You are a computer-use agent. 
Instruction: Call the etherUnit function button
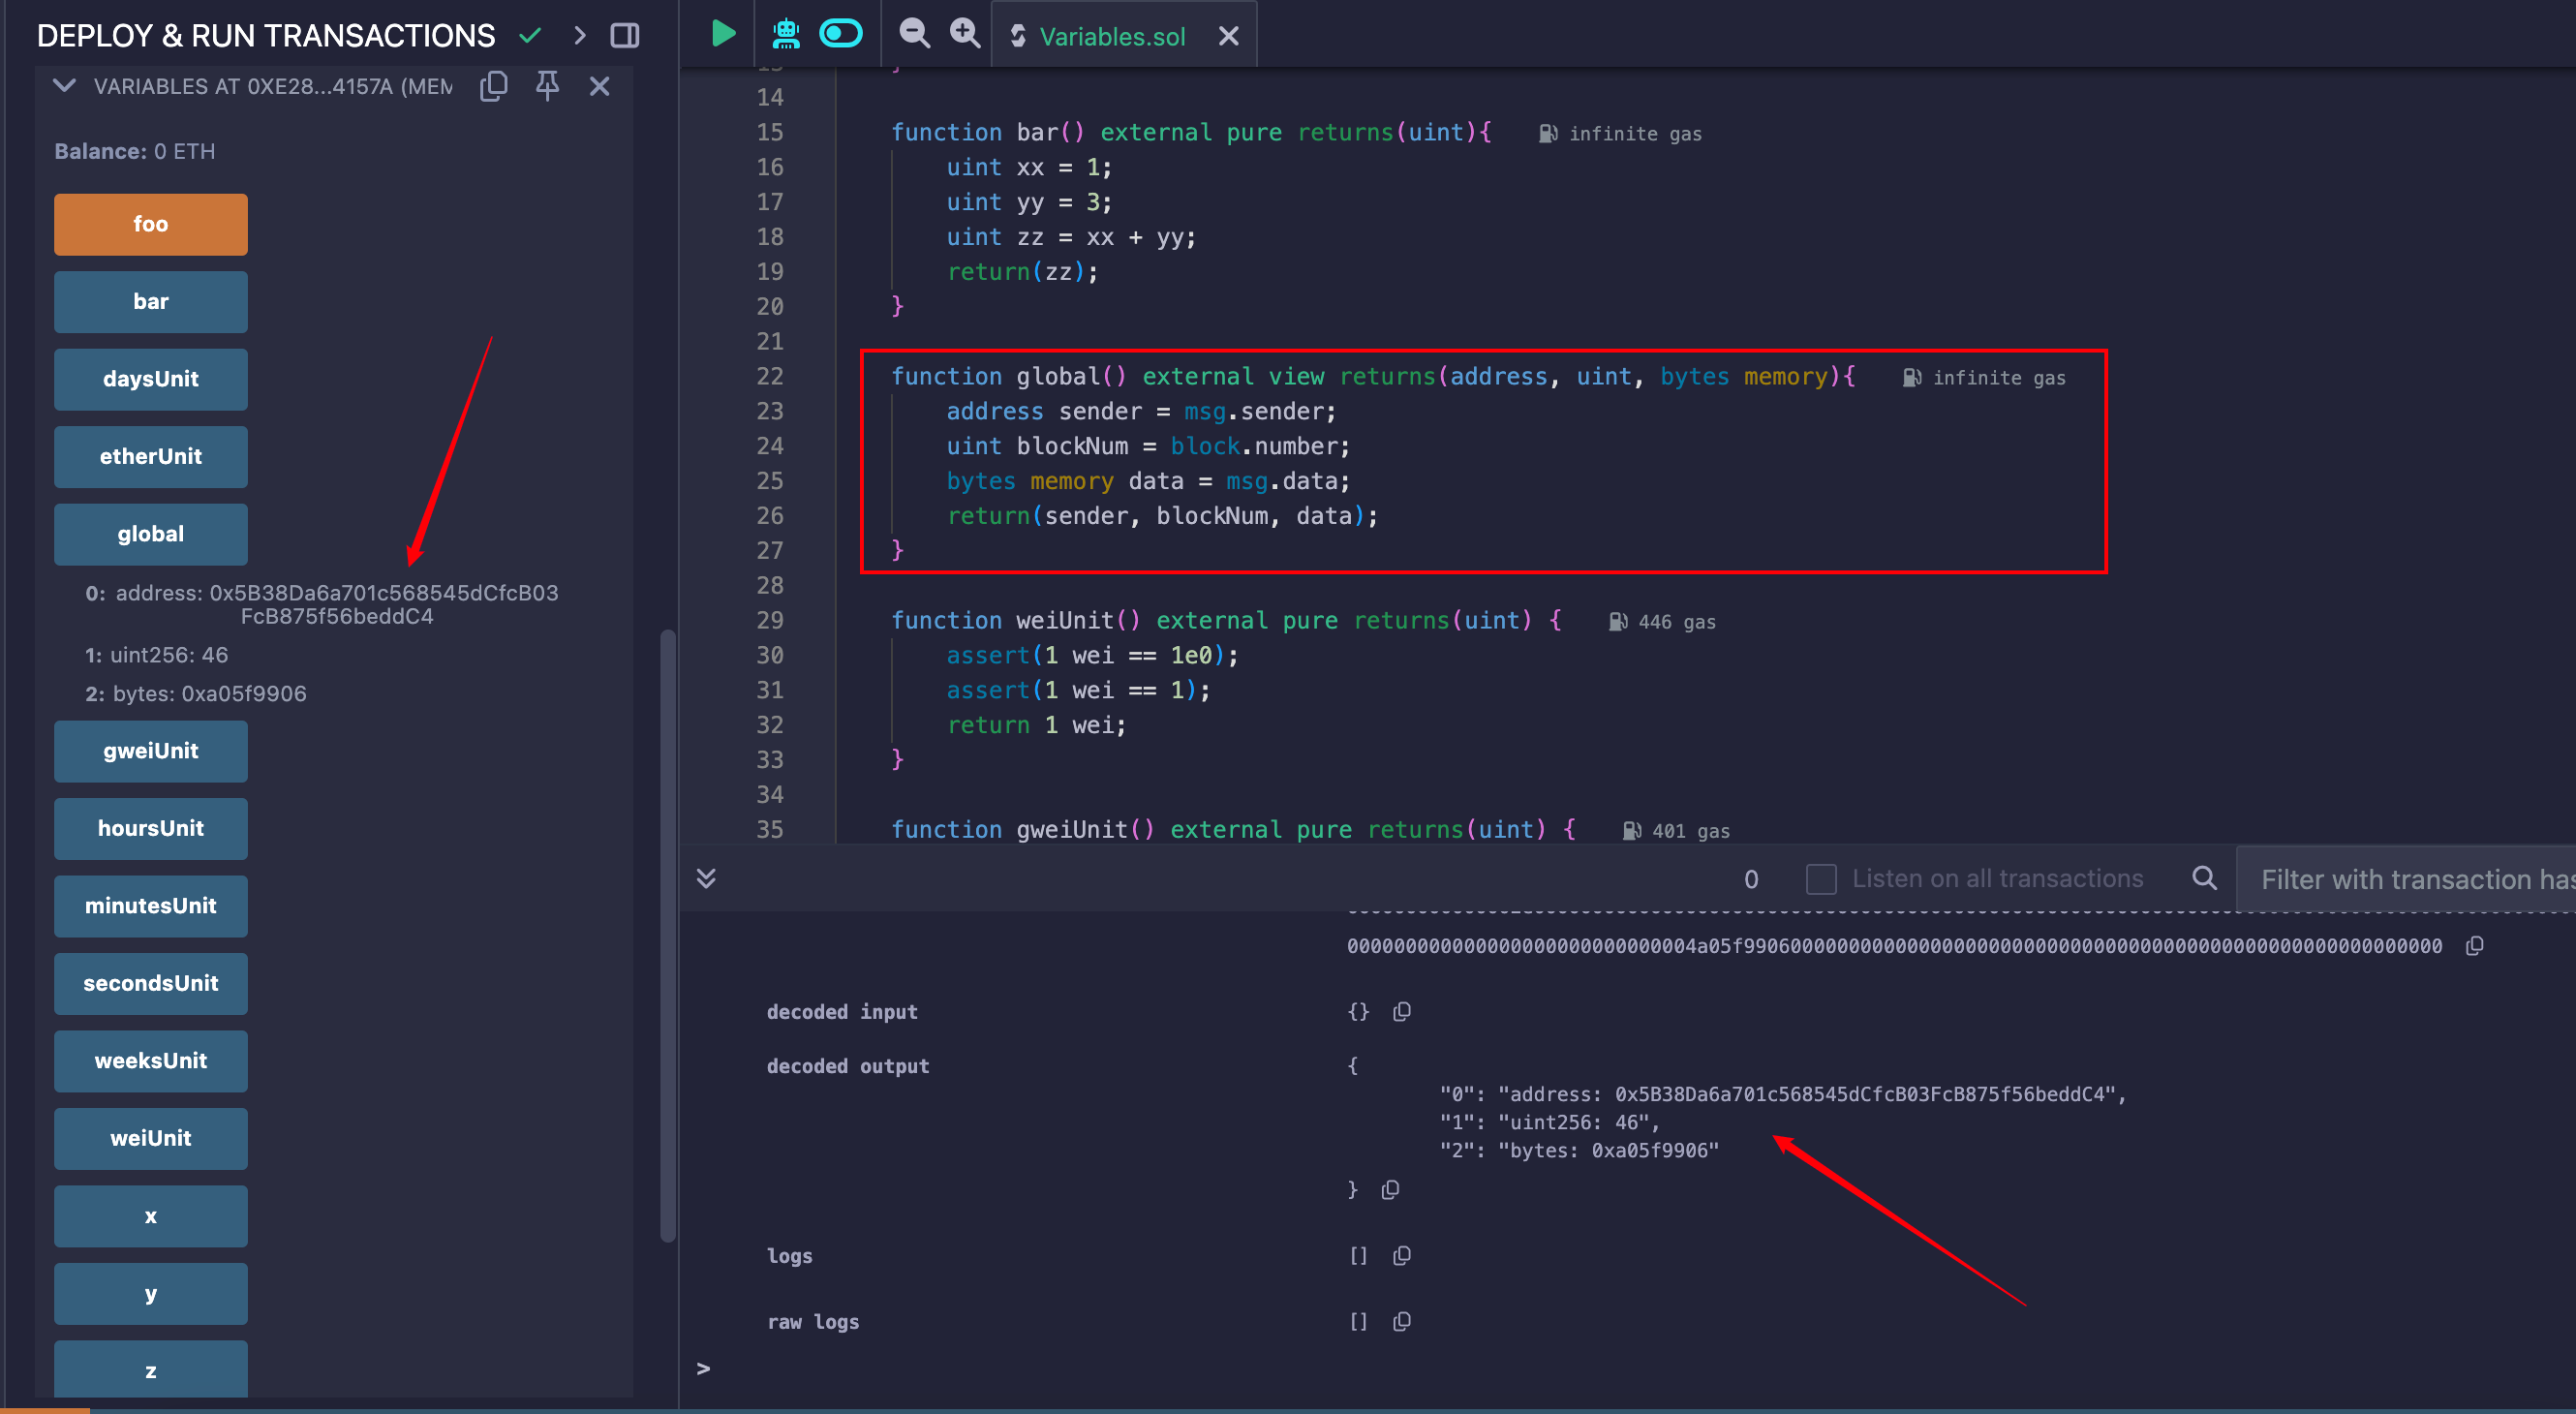tap(151, 457)
